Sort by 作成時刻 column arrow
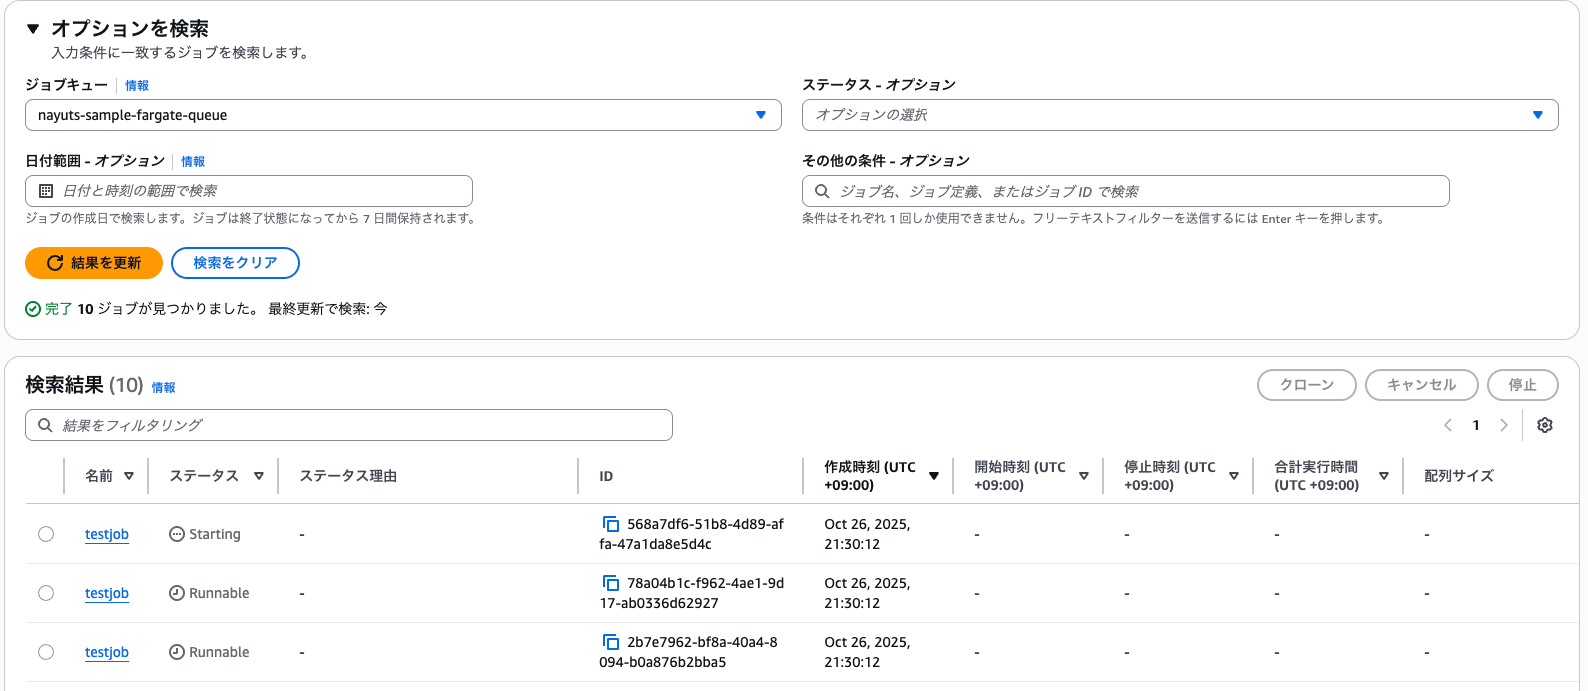 [934, 476]
